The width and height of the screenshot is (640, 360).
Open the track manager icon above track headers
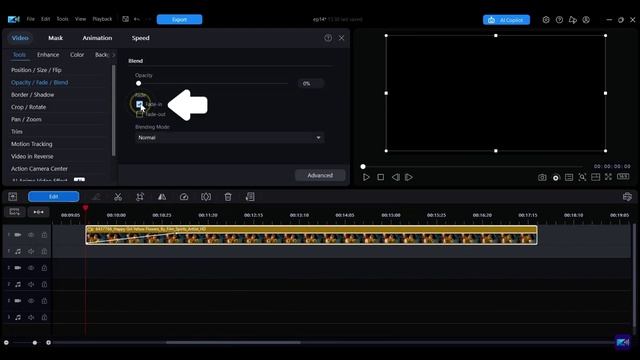point(15,212)
